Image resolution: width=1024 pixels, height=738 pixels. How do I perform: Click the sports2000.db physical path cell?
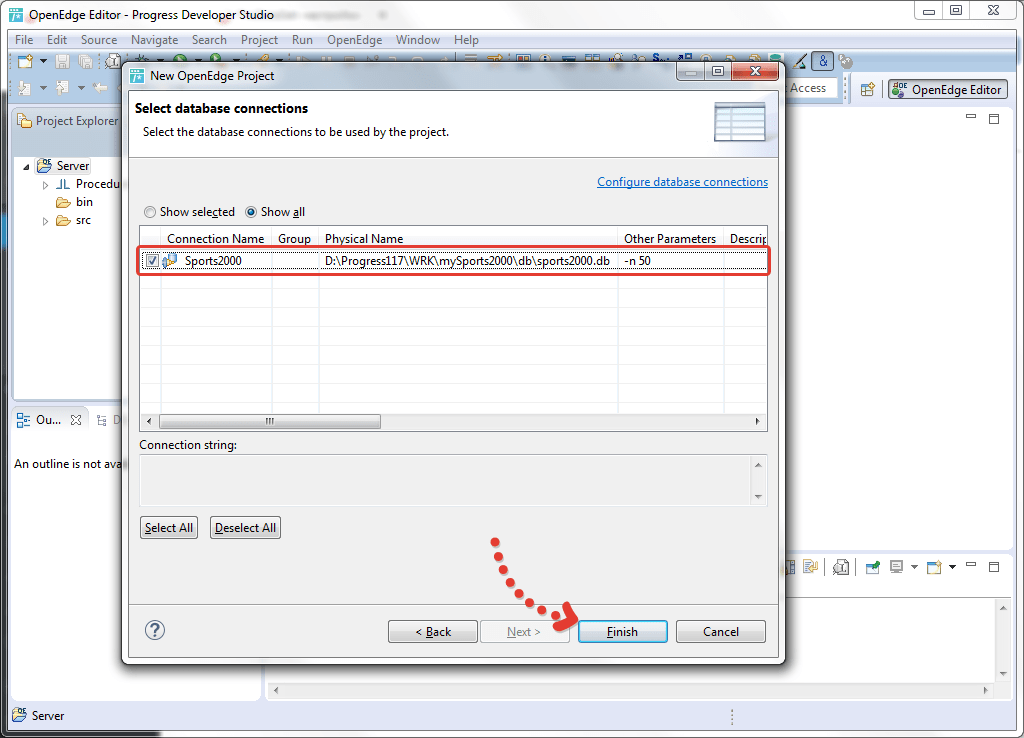[x=468, y=261]
